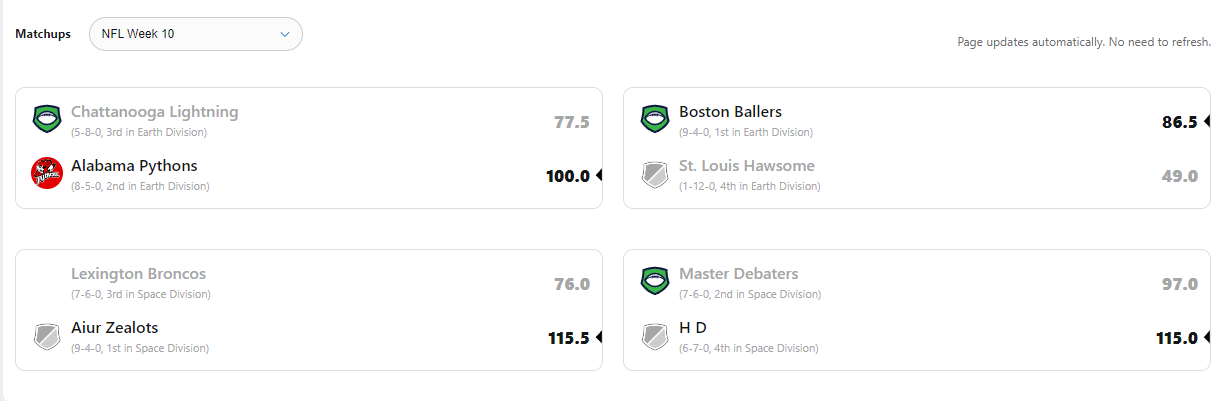Open Aiur Zealots team link
This screenshot has width=1216, height=401.
[x=114, y=328]
